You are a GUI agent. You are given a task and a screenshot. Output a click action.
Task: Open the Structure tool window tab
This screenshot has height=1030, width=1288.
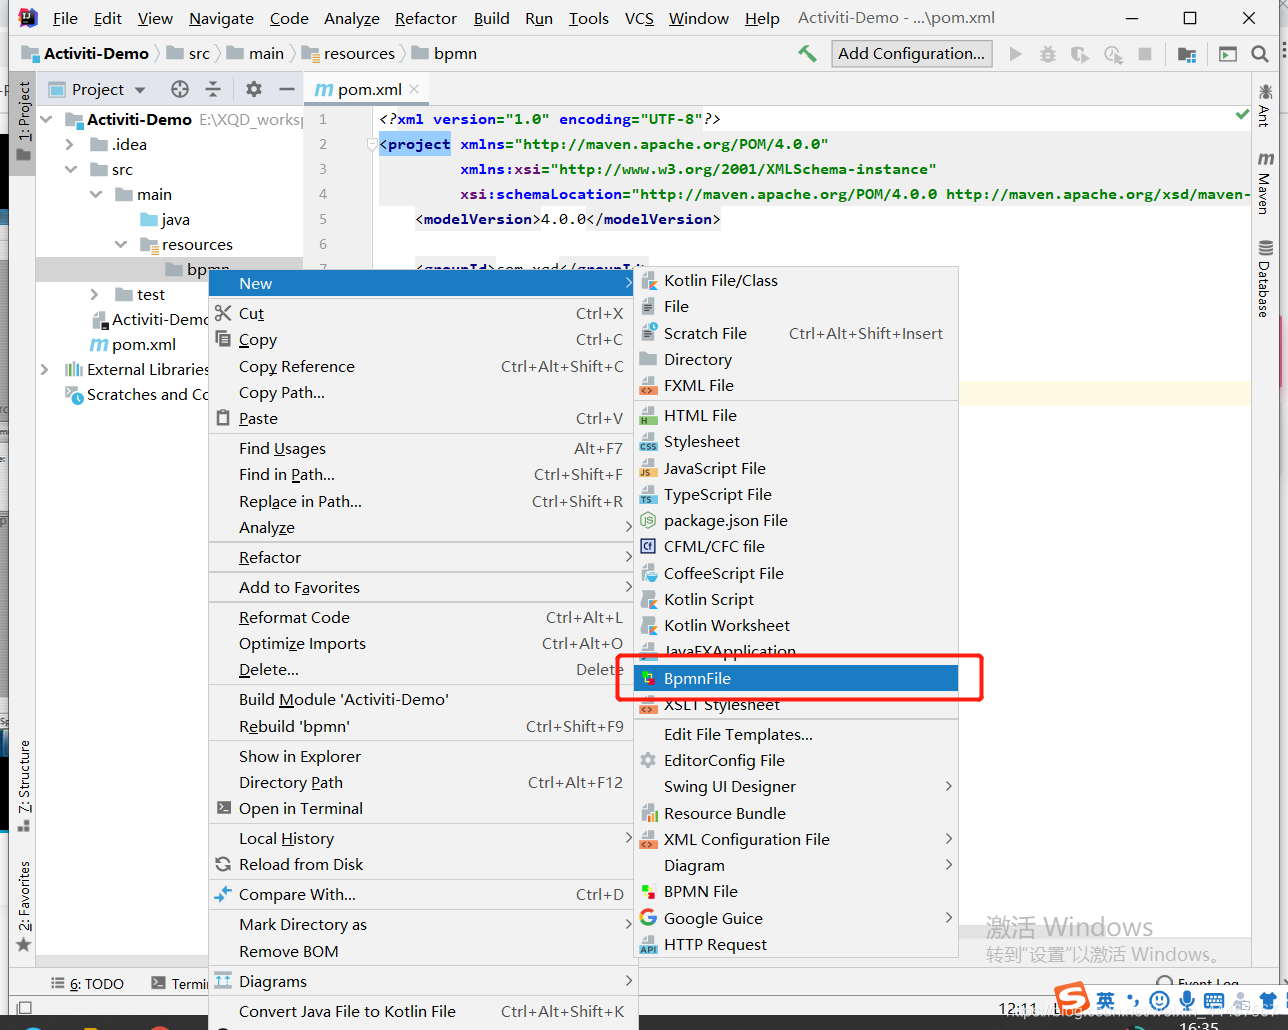[x=24, y=785]
